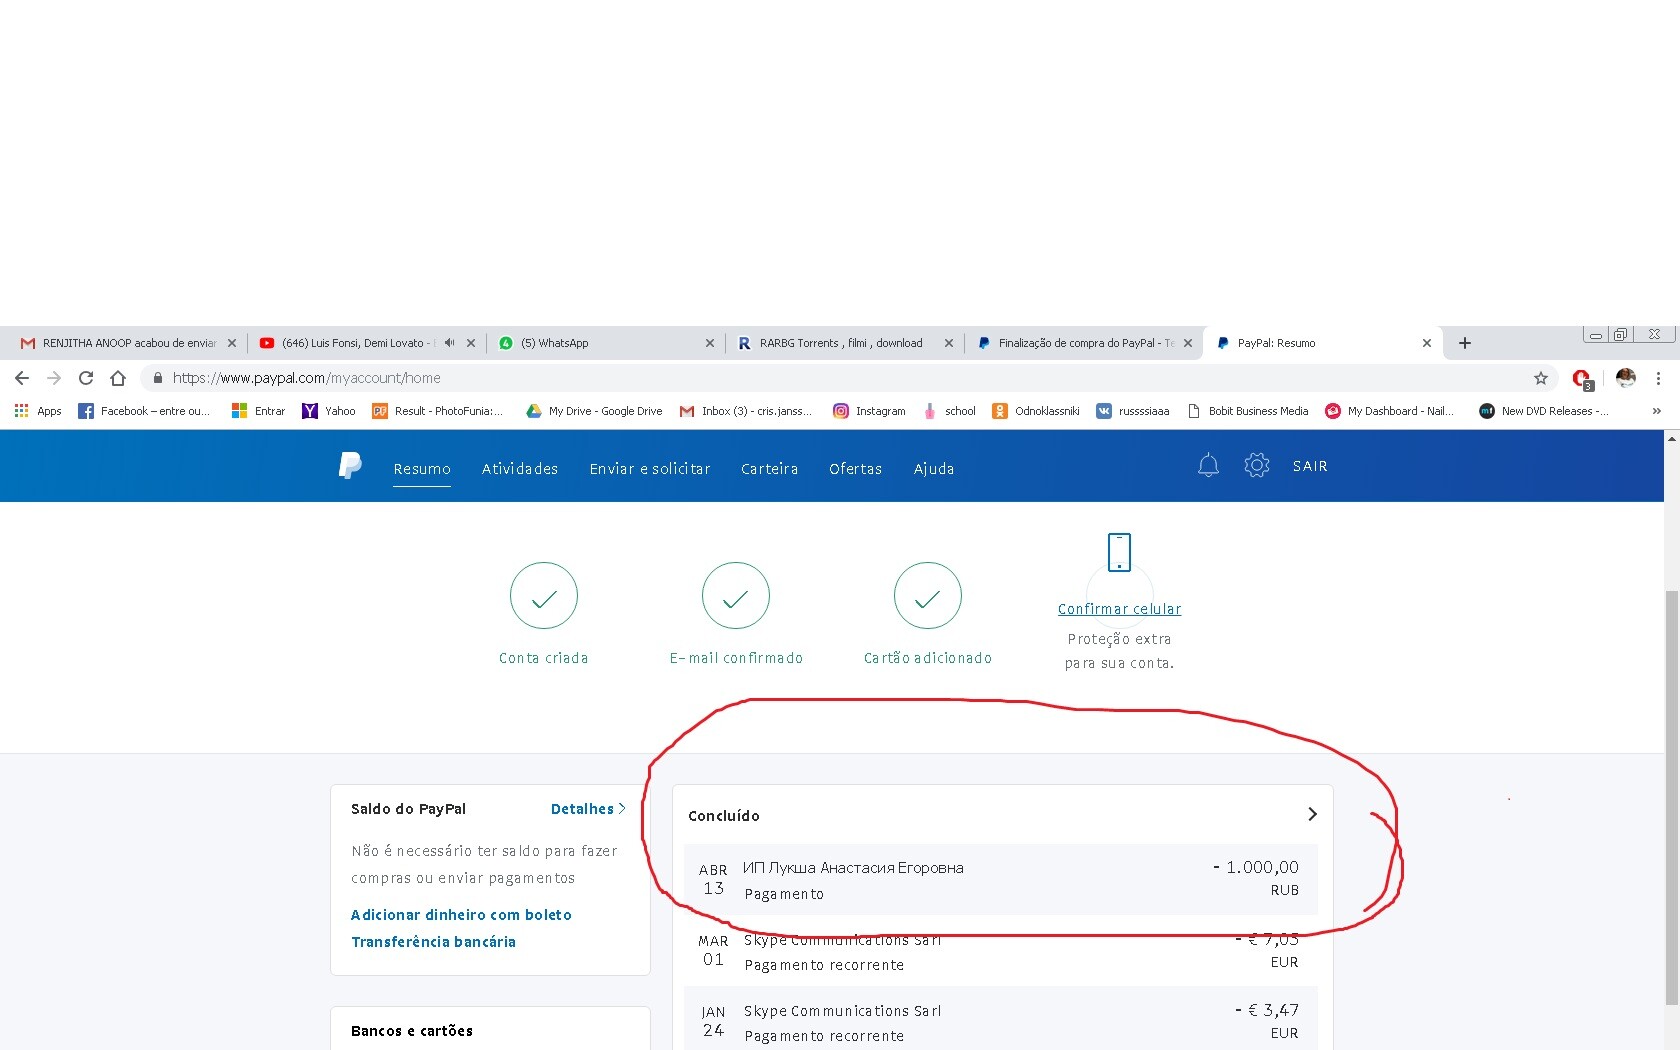Reload the page with refresh icon
The height and width of the screenshot is (1050, 1680).
[86, 378]
